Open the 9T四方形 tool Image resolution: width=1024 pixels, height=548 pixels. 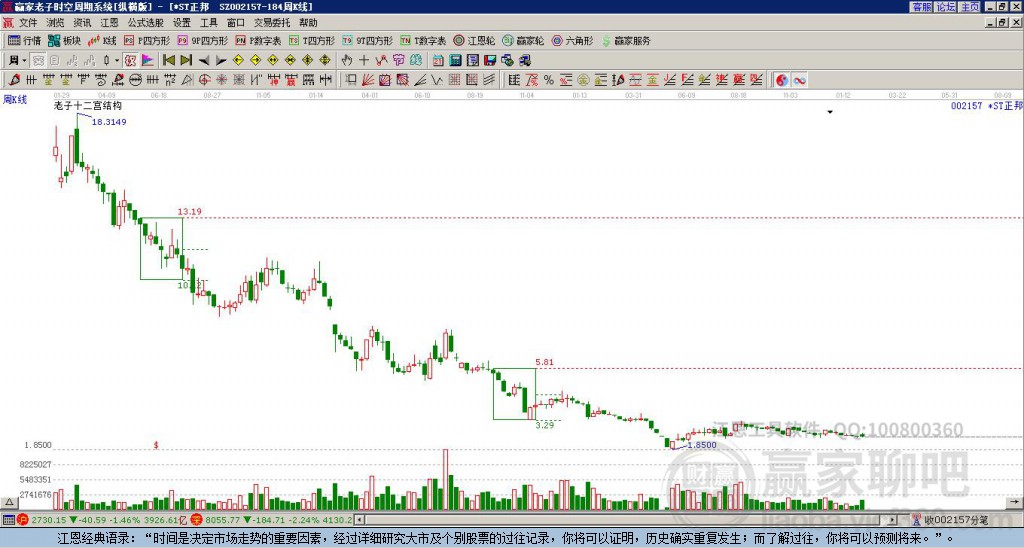coord(367,40)
